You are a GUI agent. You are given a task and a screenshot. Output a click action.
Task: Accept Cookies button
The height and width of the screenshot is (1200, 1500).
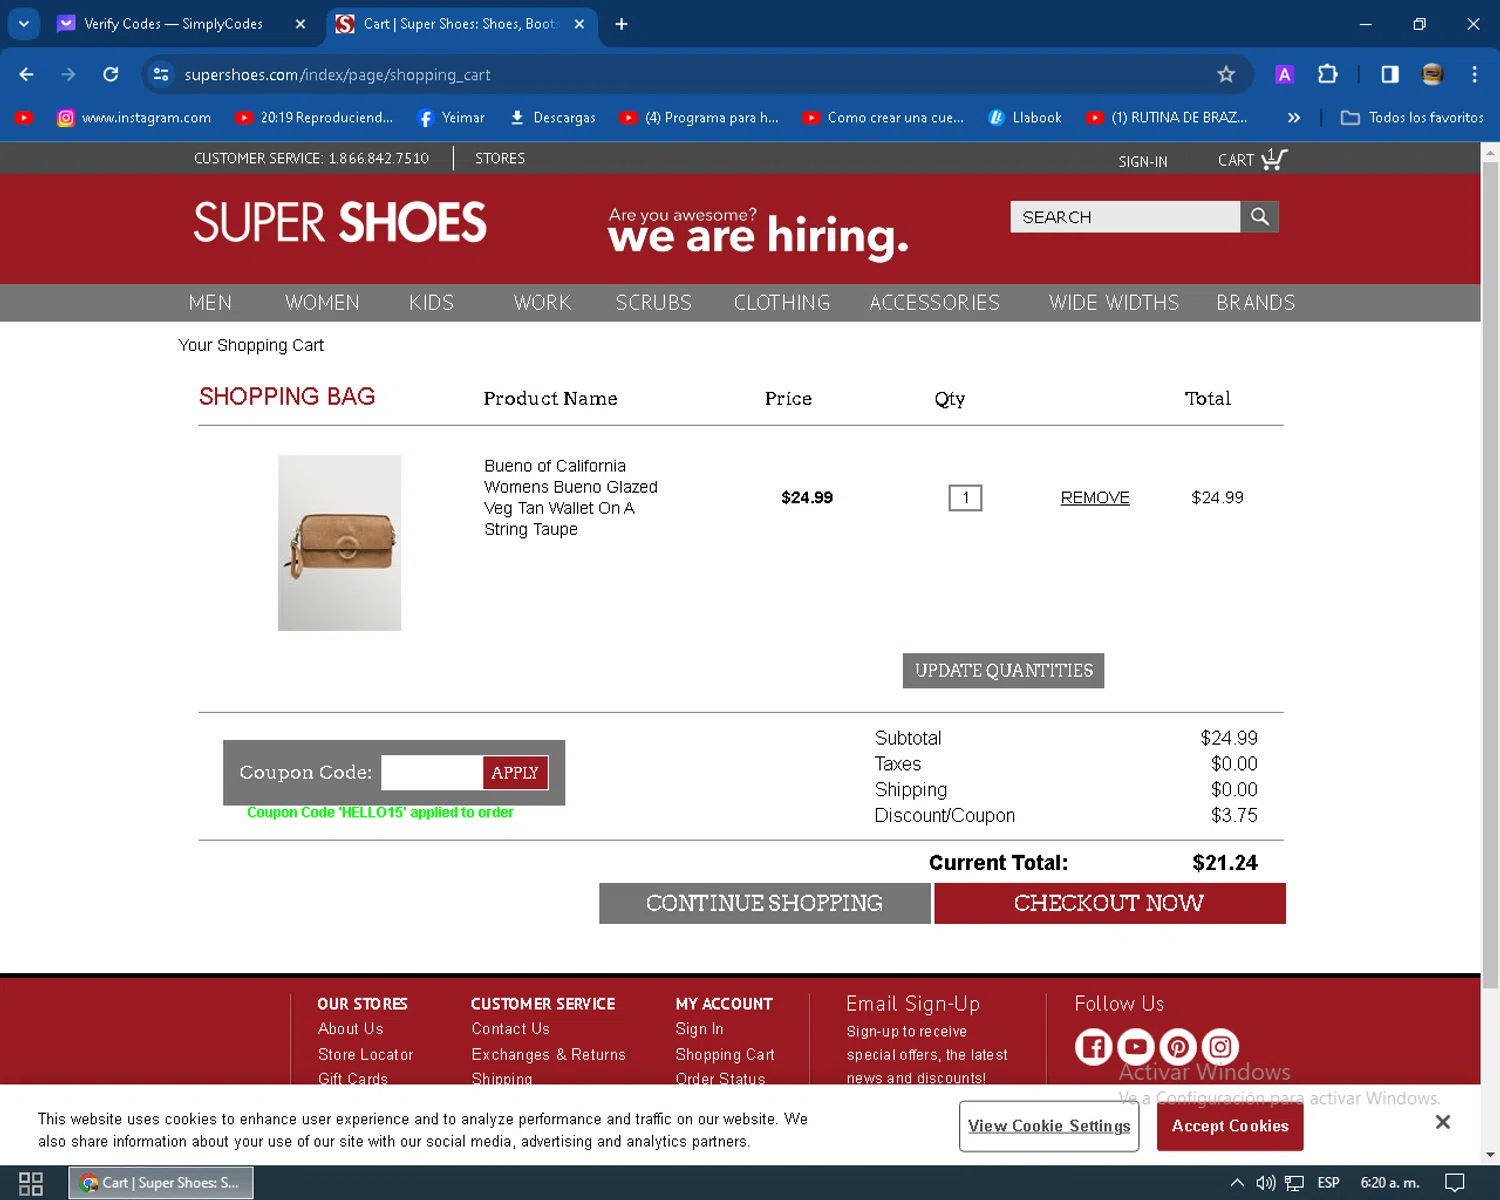[x=1230, y=1126]
